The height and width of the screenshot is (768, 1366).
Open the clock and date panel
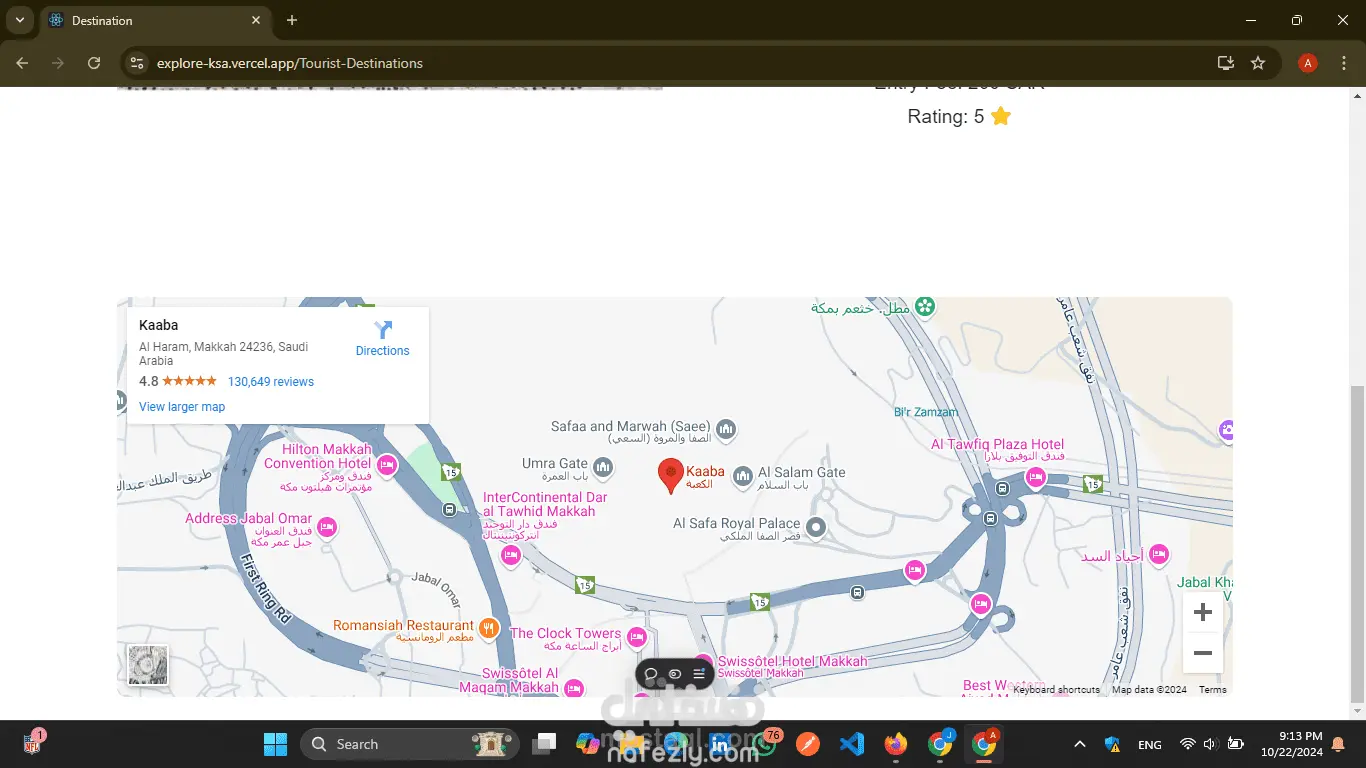pos(1292,744)
